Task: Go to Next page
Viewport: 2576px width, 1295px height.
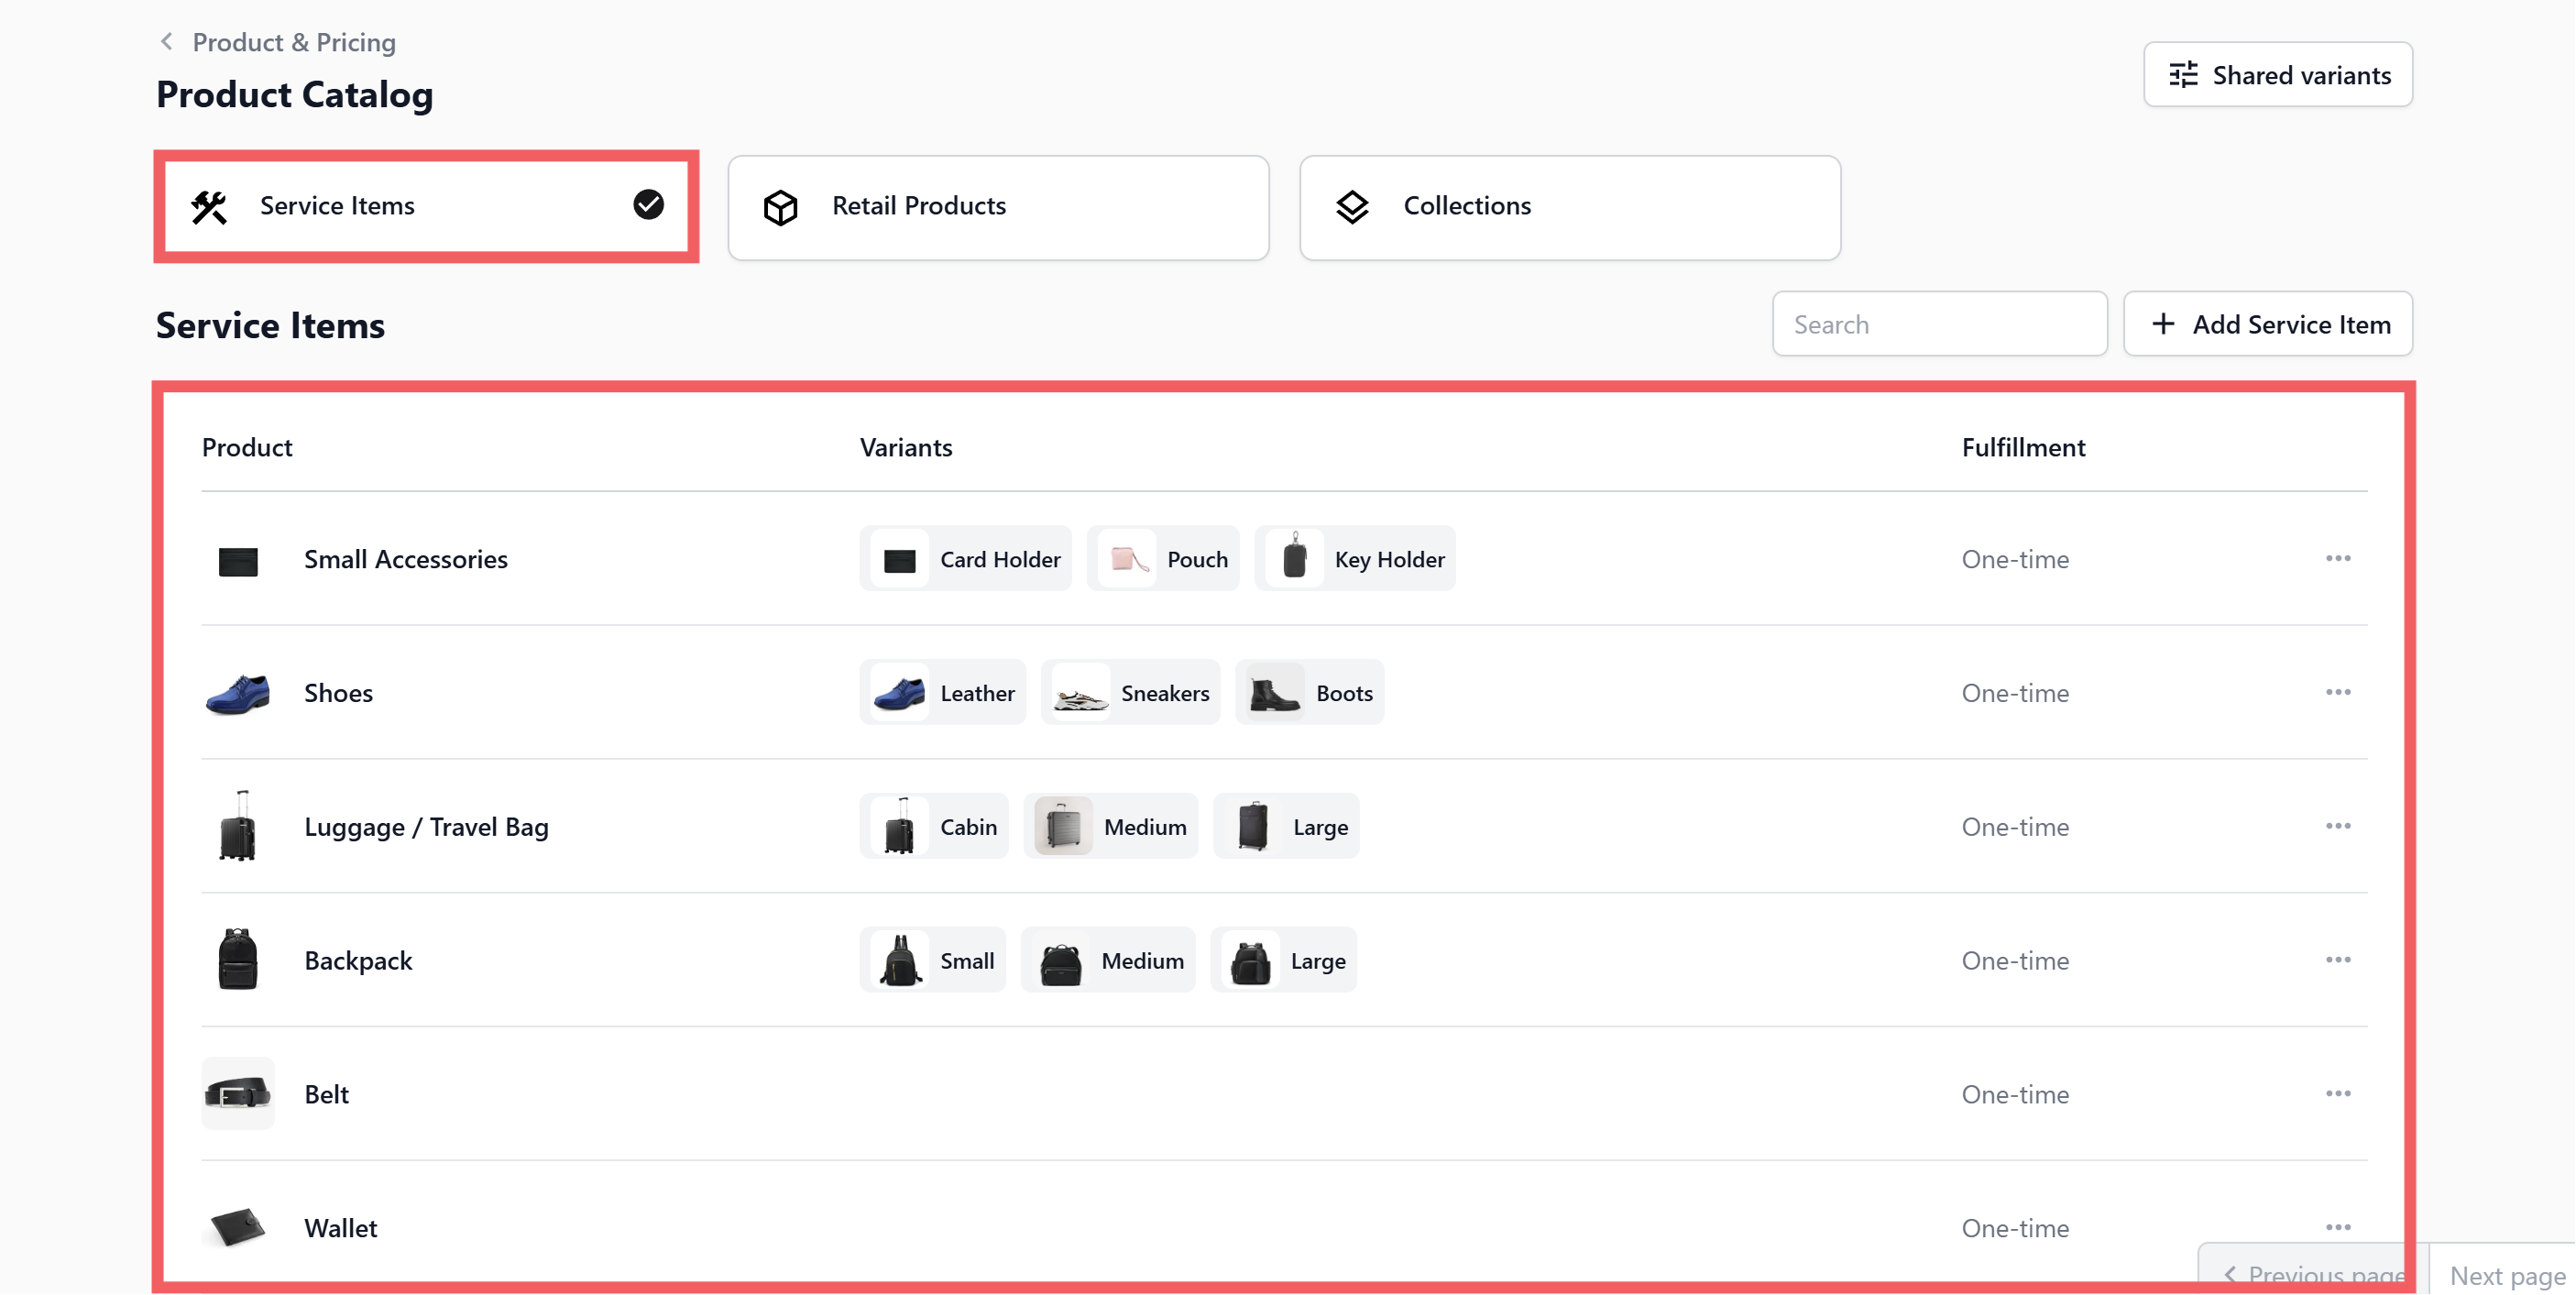Action: tap(2506, 1275)
